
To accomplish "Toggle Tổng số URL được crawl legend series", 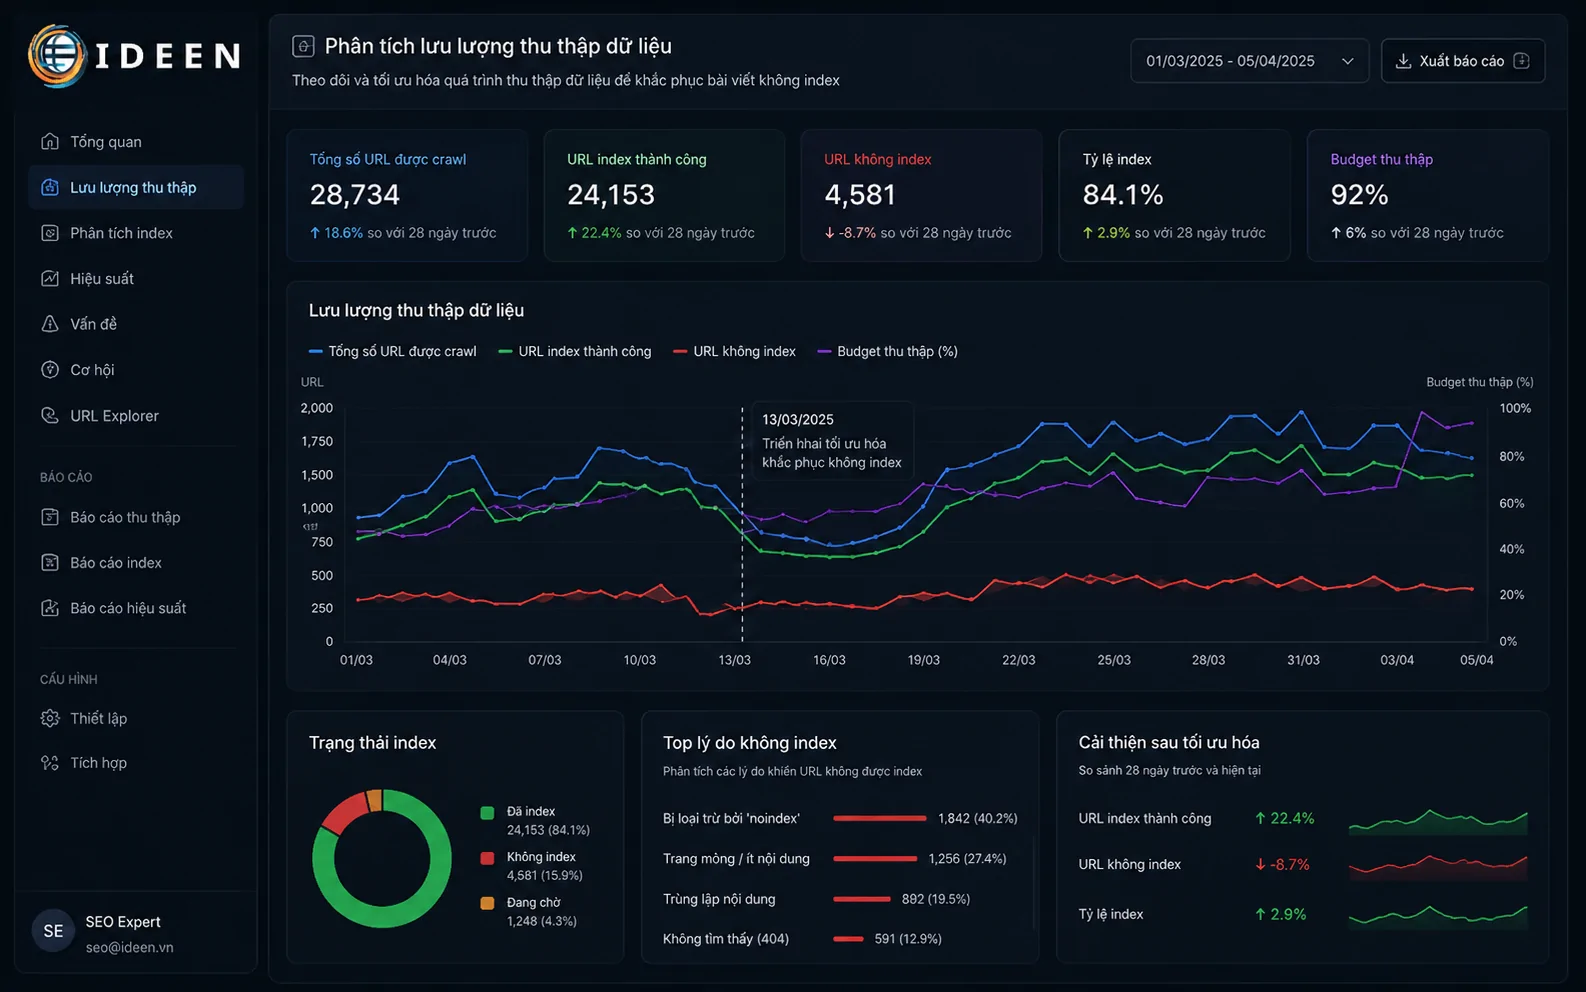I will pos(392,351).
